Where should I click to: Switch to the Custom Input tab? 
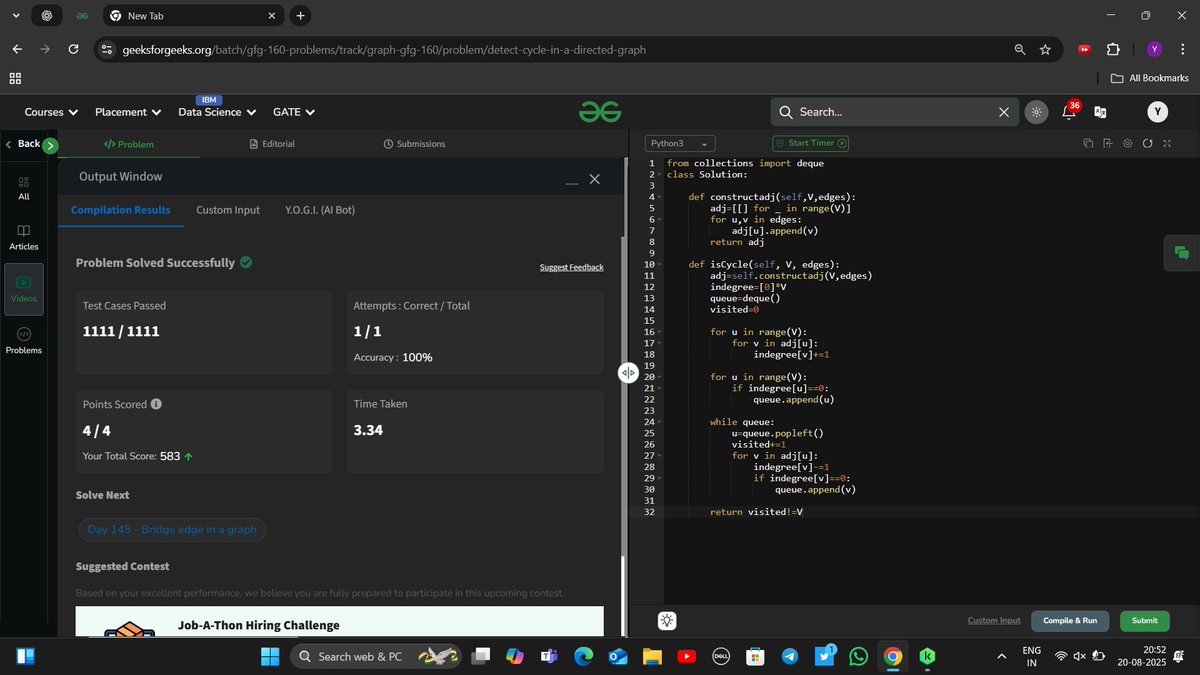228,210
